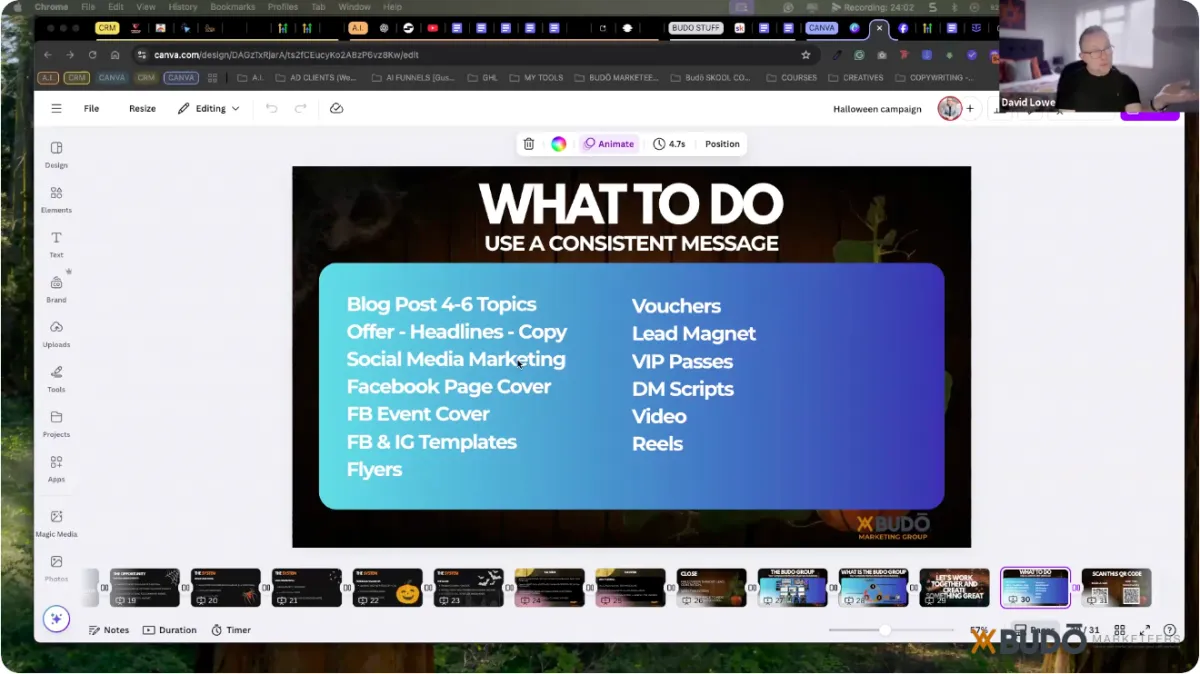This screenshot has height=674, width=1200.
Task: Open the 4.7s page duration setting
Action: (669, 144)
